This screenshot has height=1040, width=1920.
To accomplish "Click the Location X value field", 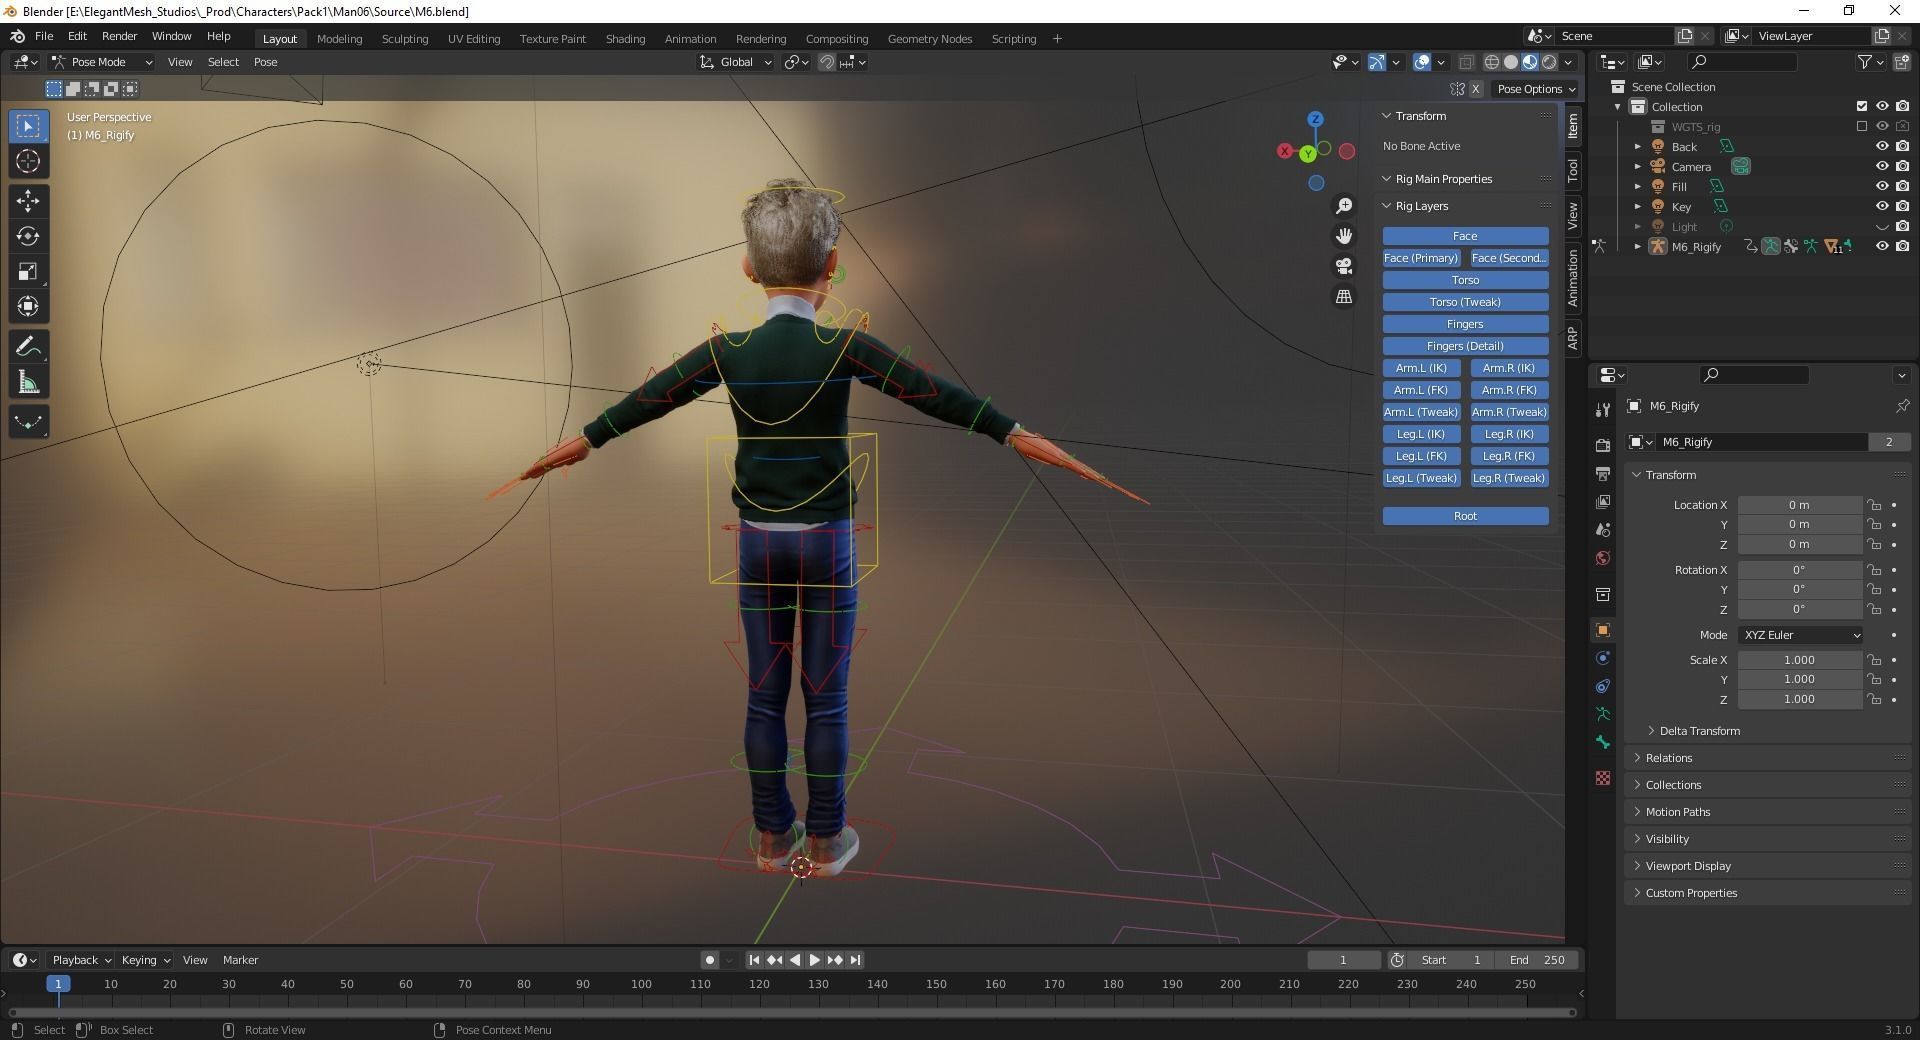I will coord(1799,505).
